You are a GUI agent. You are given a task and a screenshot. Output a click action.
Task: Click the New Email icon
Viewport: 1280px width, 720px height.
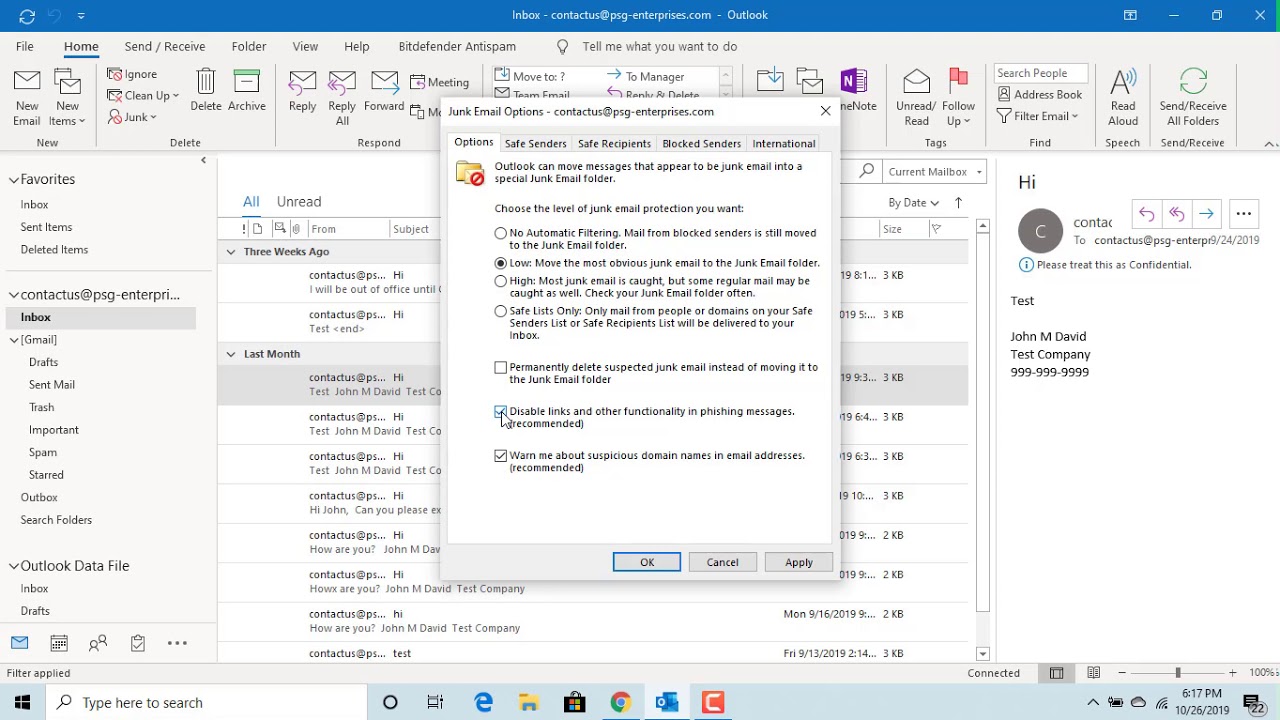tap(27, 99)
